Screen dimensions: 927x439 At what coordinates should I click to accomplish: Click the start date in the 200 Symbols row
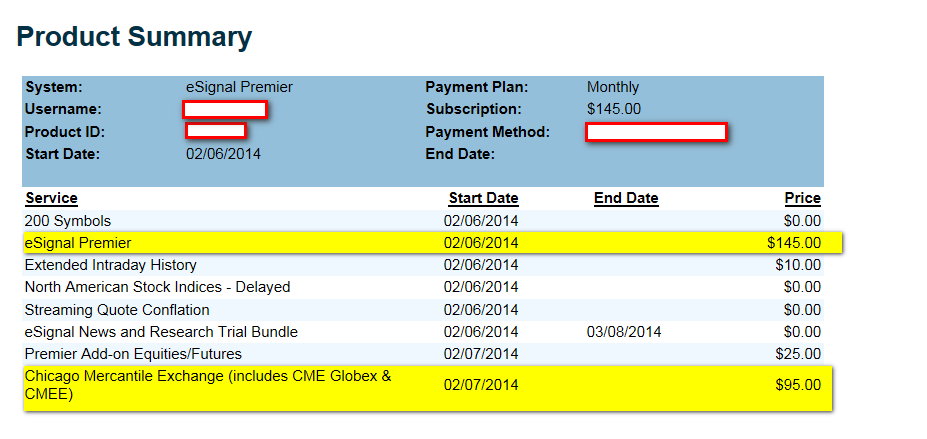pos(481,221)
